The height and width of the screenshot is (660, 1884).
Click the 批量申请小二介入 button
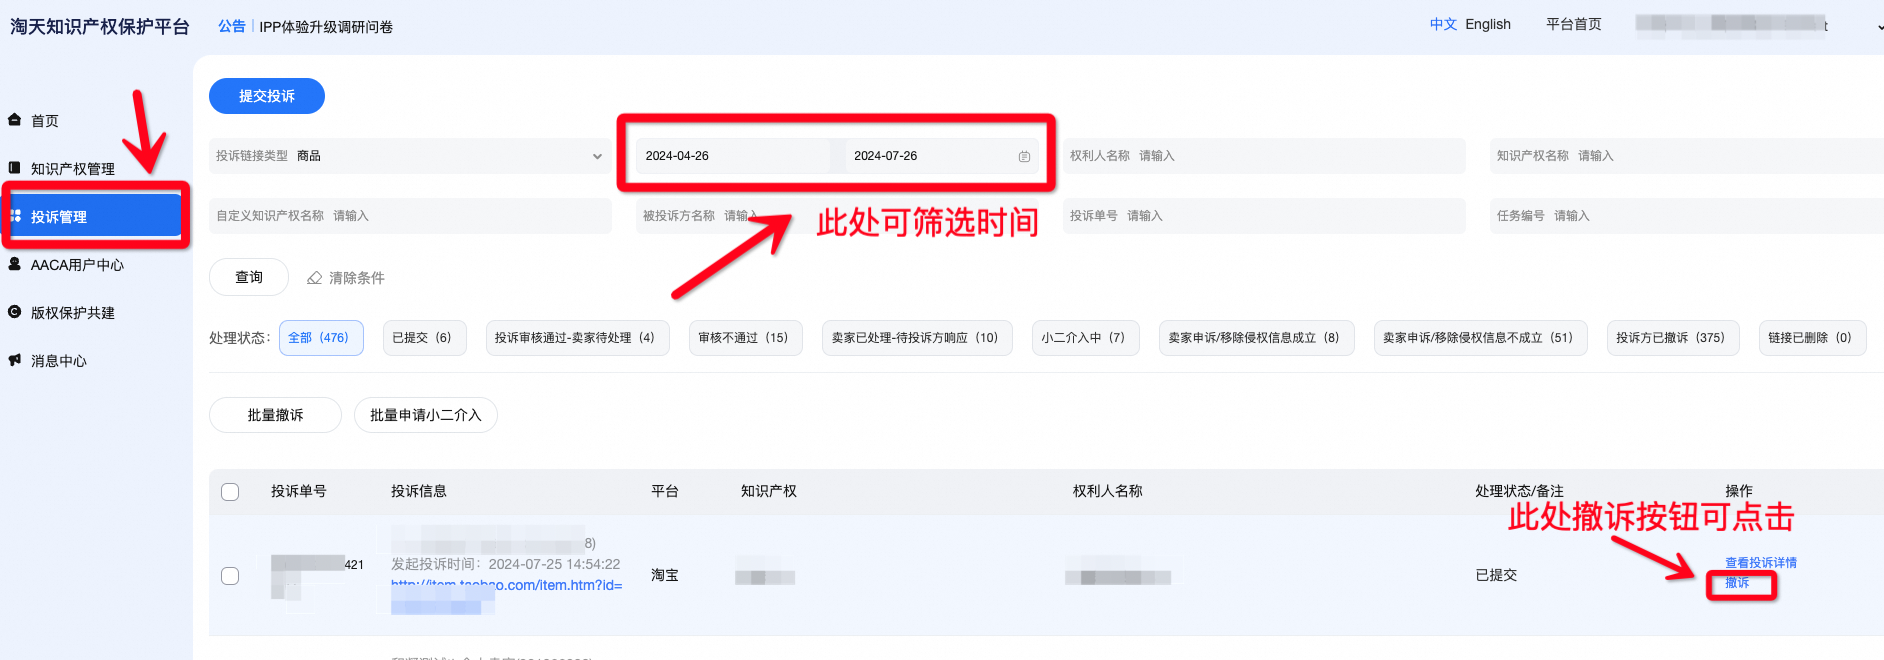coord(426,415)
